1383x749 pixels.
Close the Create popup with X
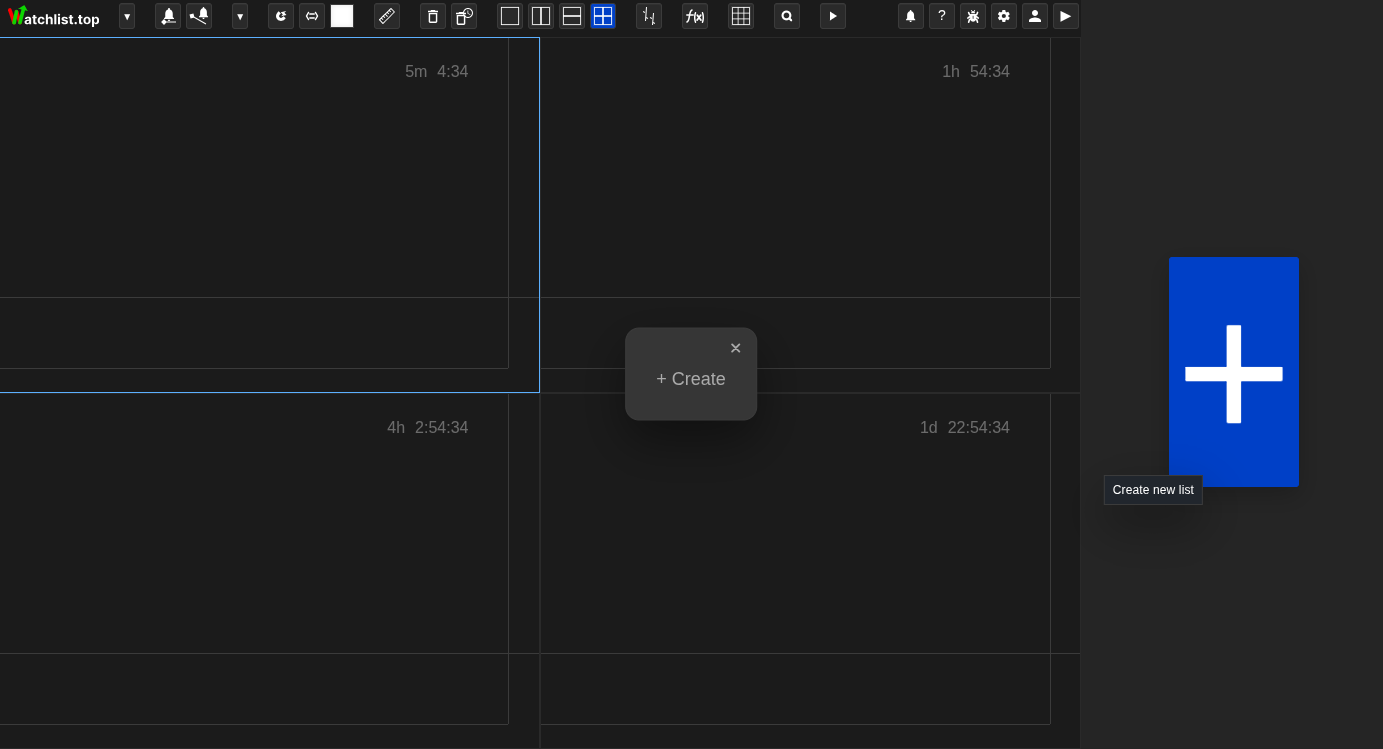click(736, 348)
